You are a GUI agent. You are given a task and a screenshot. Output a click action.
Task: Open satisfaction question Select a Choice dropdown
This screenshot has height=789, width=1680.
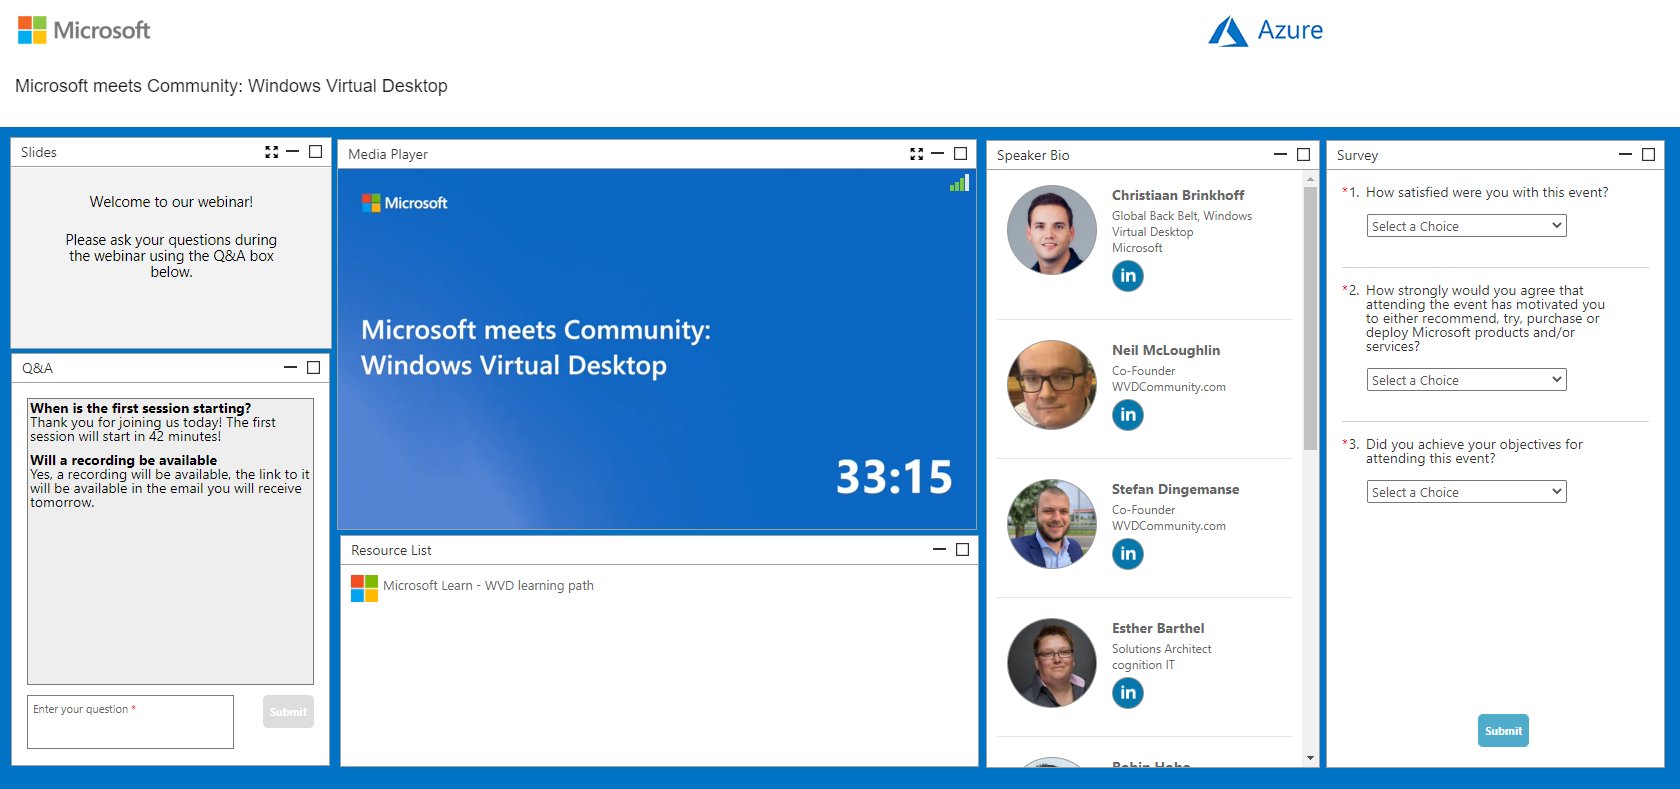(x=1466, y=226)
